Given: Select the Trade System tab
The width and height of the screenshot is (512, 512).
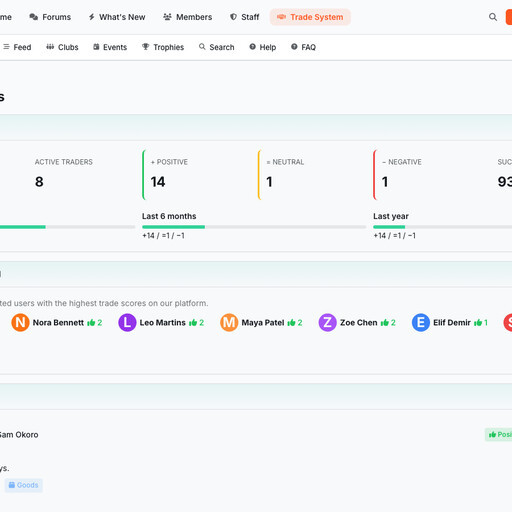Looking at the screenshot, I should point(310,17).
